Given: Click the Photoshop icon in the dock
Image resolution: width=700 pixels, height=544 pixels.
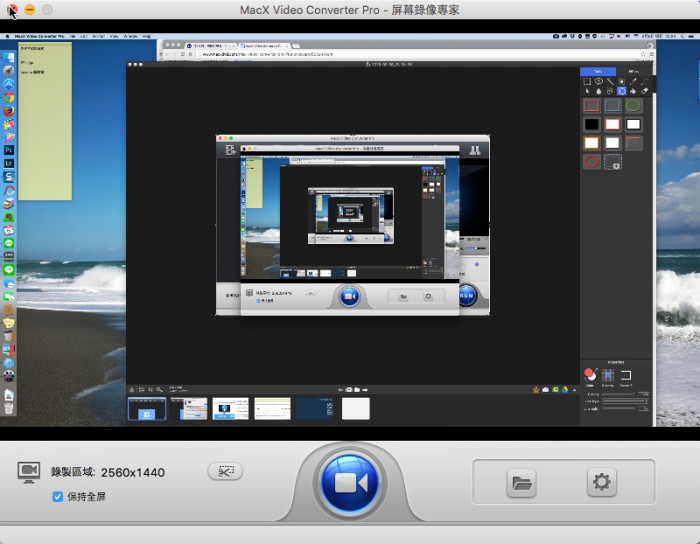Looking at the screenshot, I should [9, 149].
